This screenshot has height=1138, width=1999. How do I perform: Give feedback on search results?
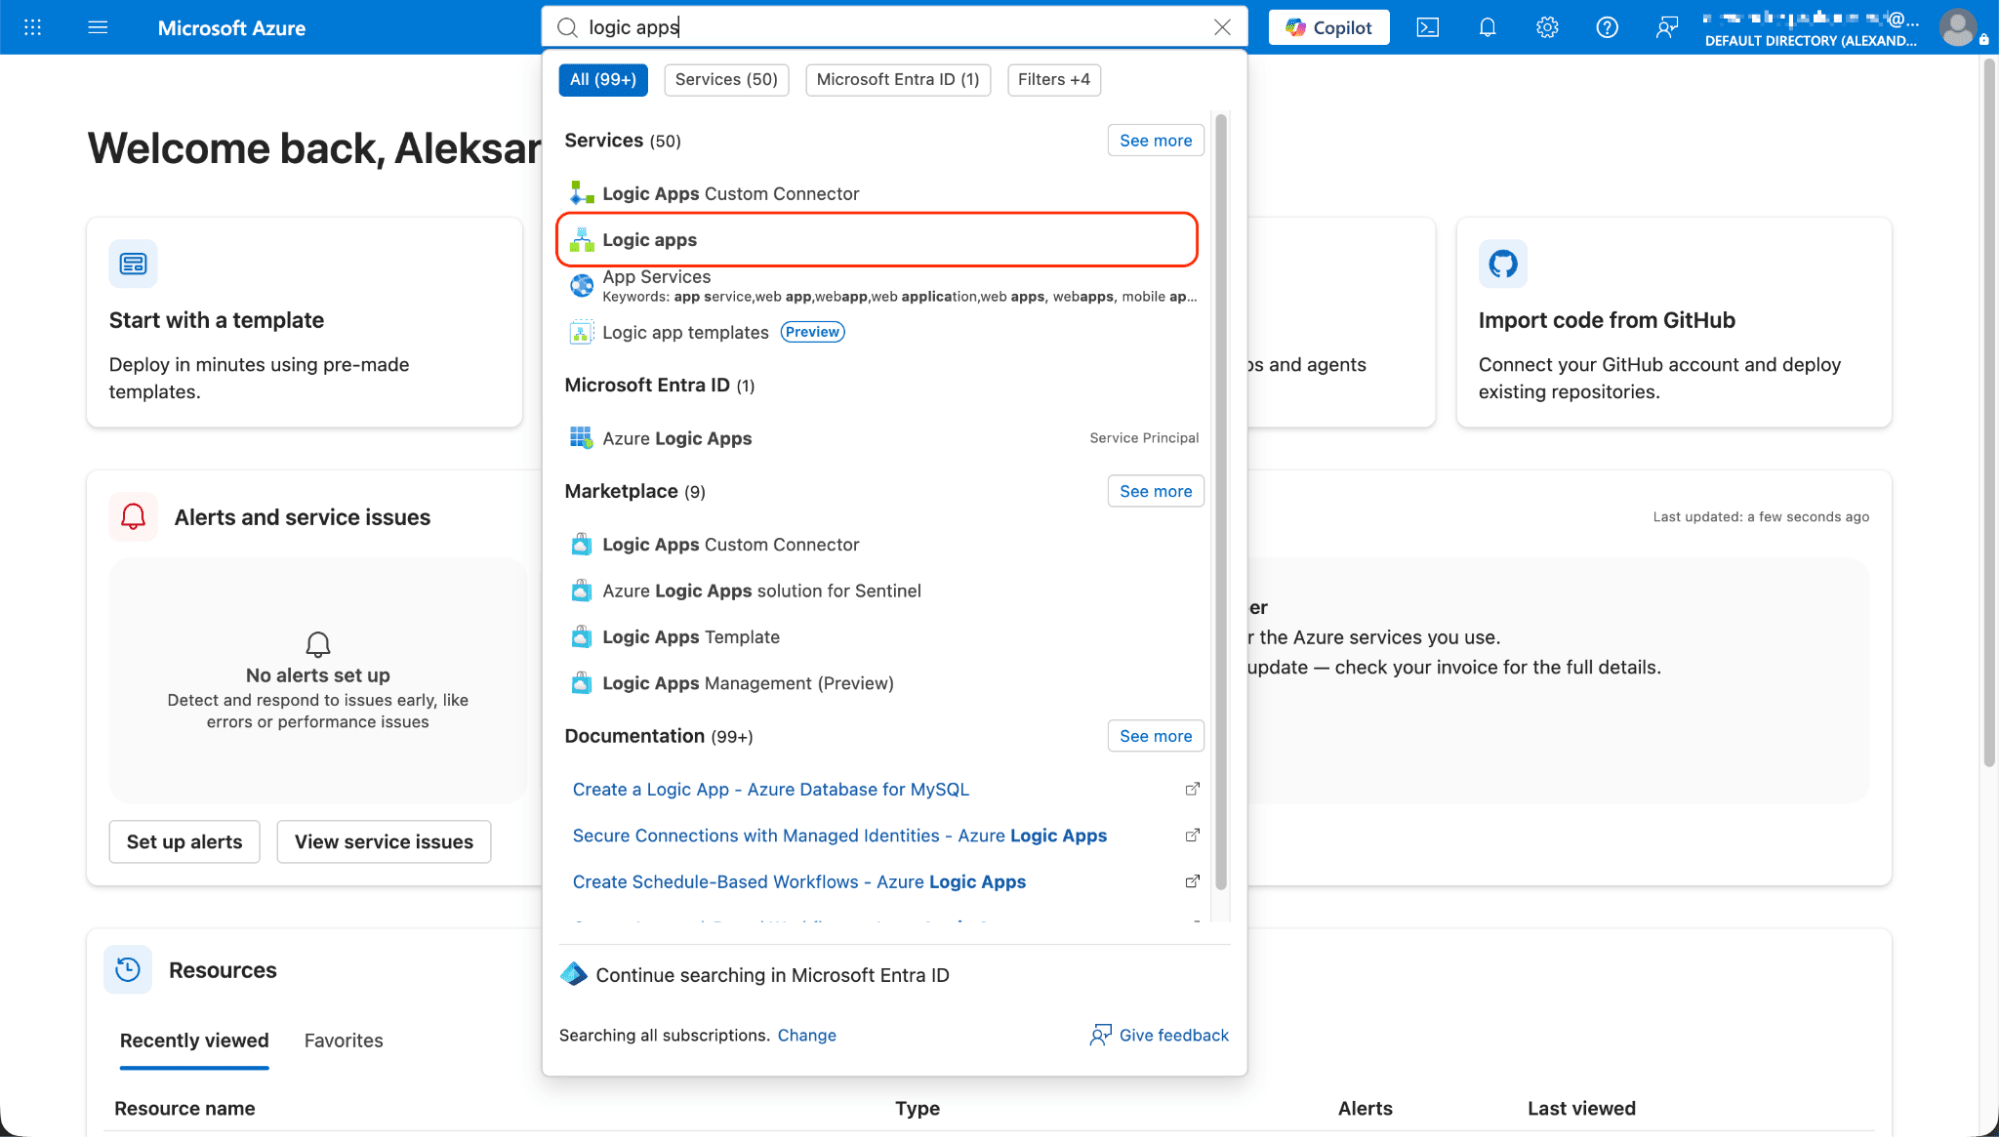coord(1158,1035)
